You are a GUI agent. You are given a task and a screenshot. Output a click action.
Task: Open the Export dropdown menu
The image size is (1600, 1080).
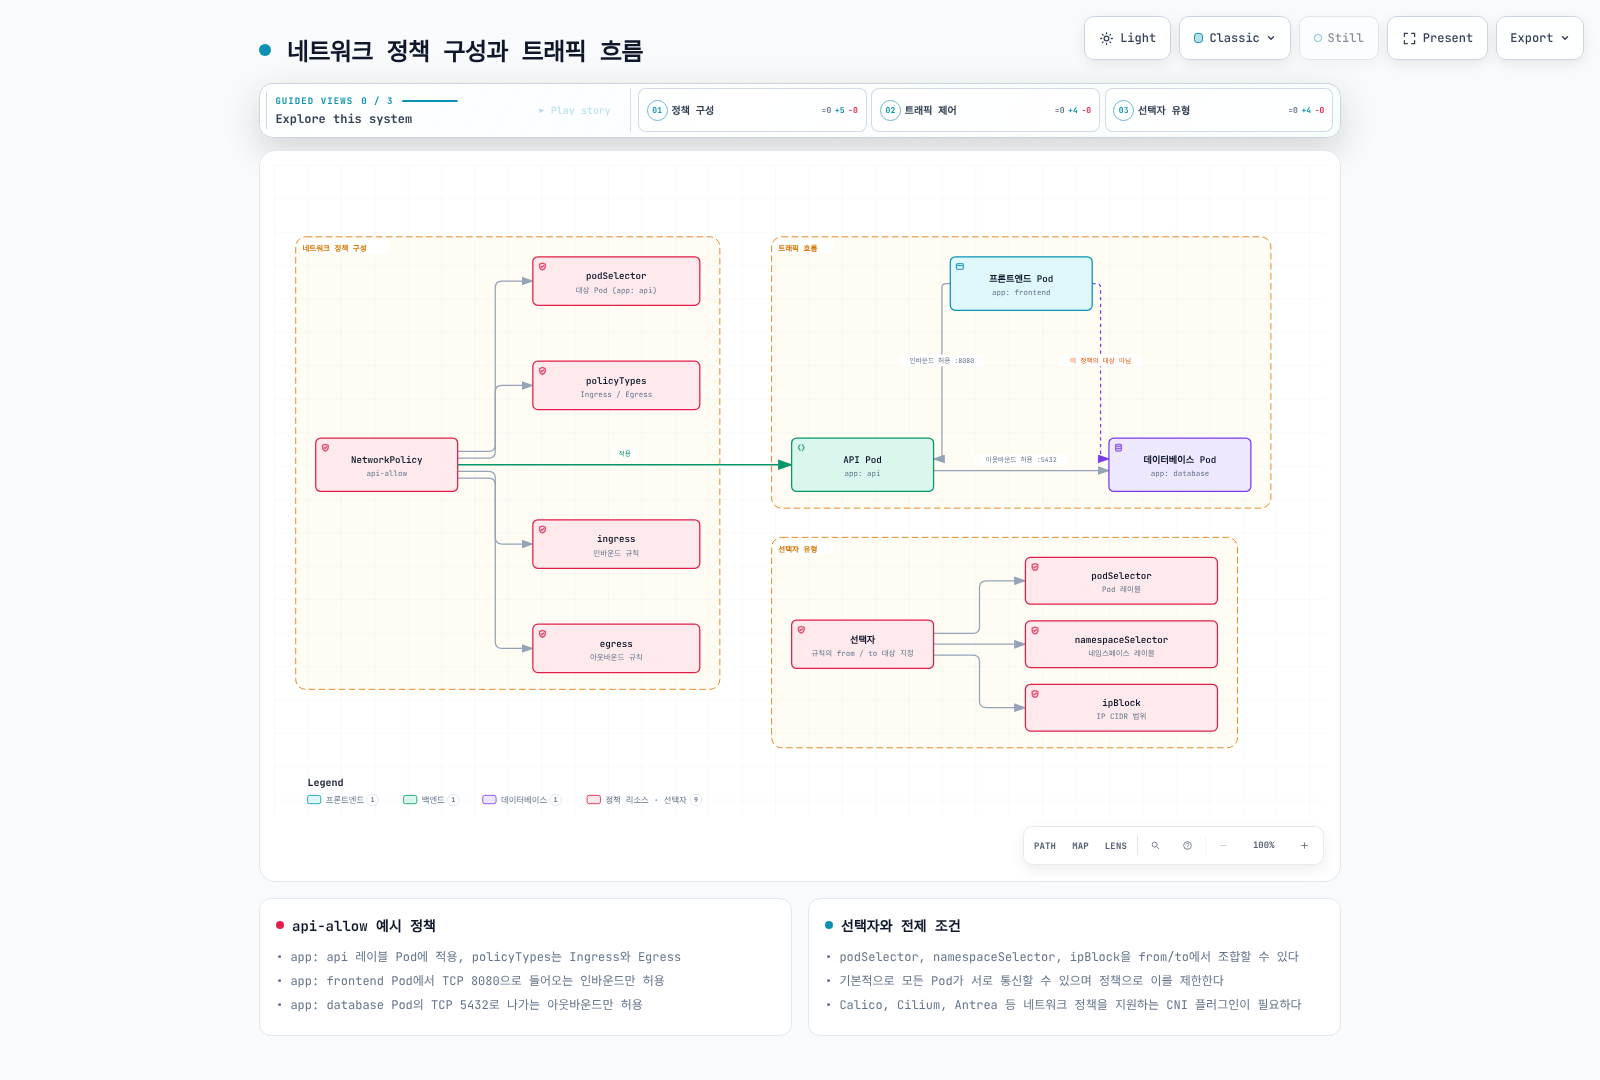tap(1539, 38)
